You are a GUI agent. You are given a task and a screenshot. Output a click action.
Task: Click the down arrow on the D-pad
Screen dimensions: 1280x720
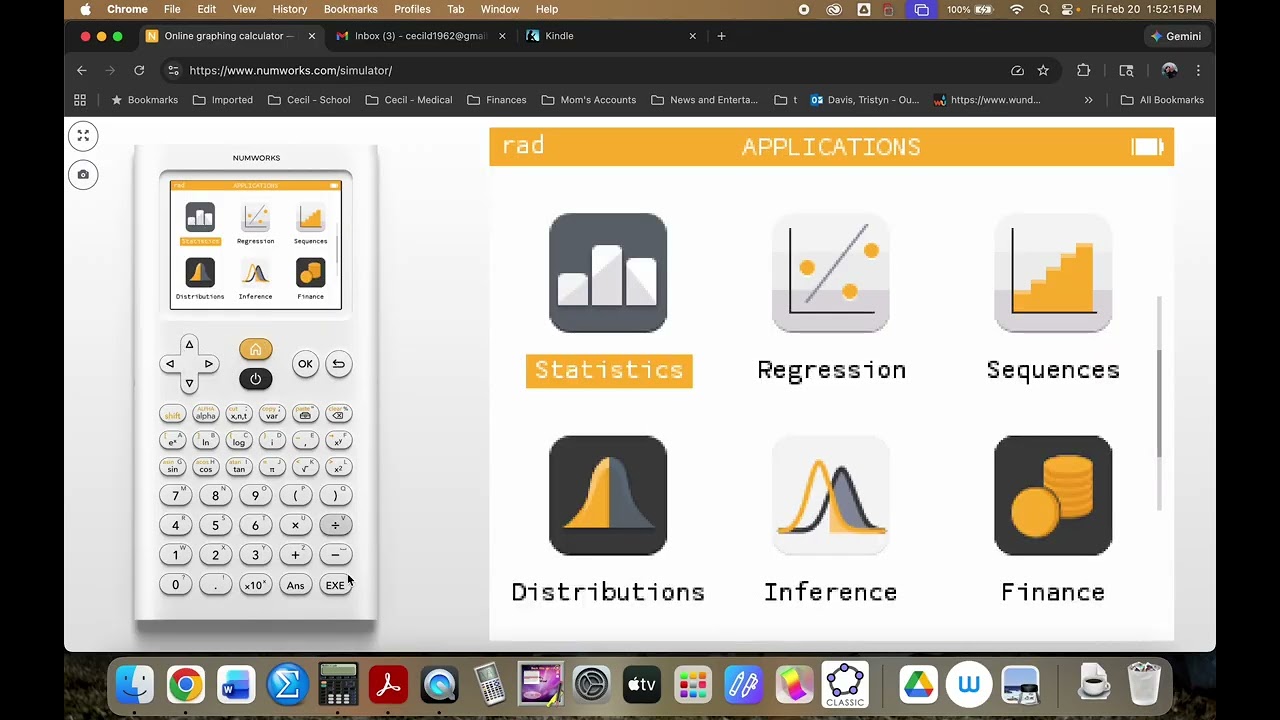[x=189, y=383]
